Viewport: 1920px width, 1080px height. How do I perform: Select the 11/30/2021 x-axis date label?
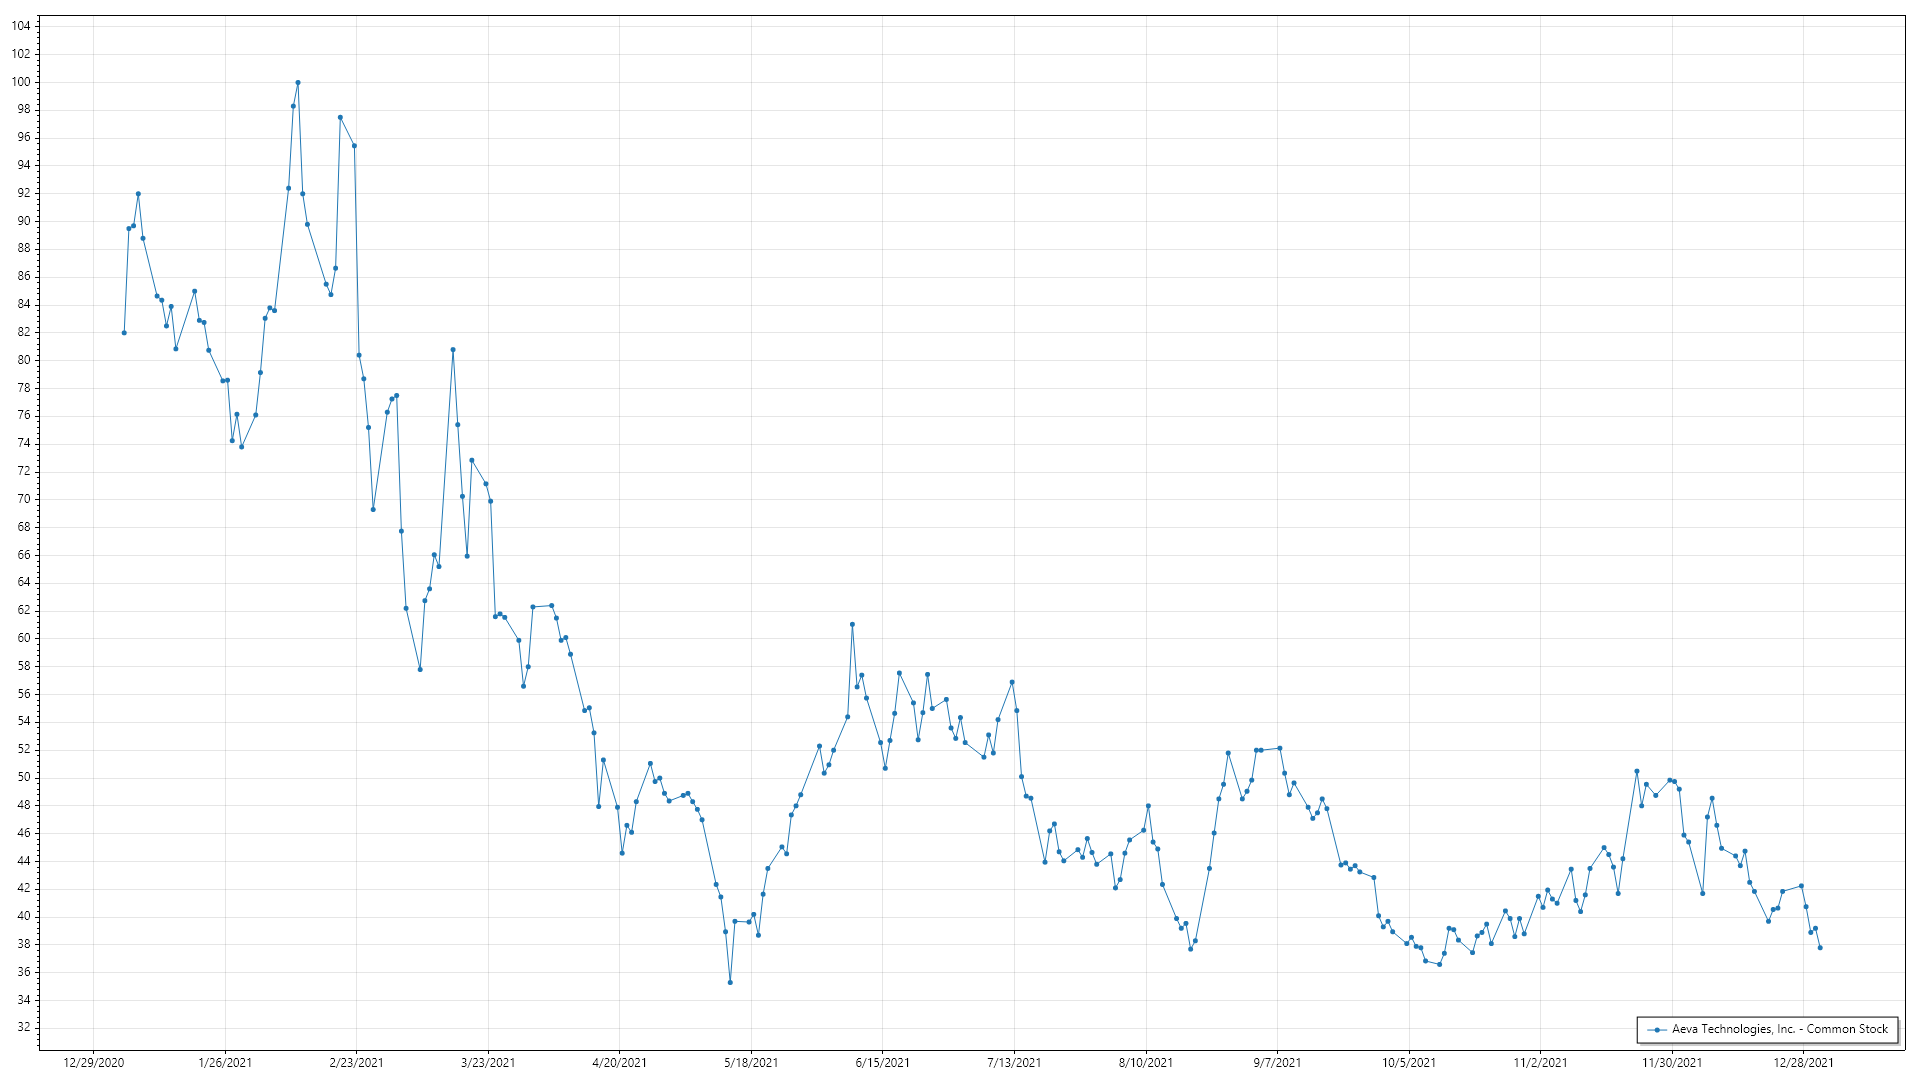(1672, 1062)
